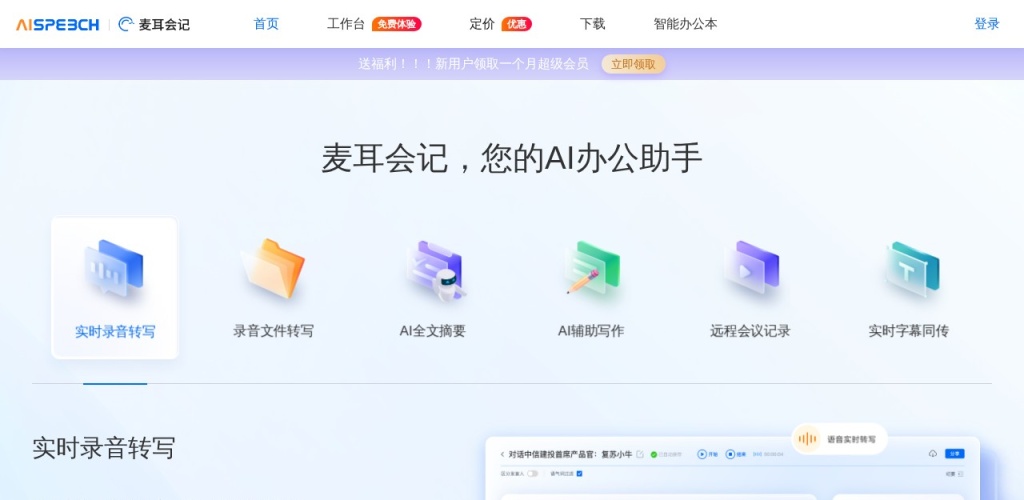
Task: Toggle the 区分发言人 switch
Action: (x=533, y=474)
